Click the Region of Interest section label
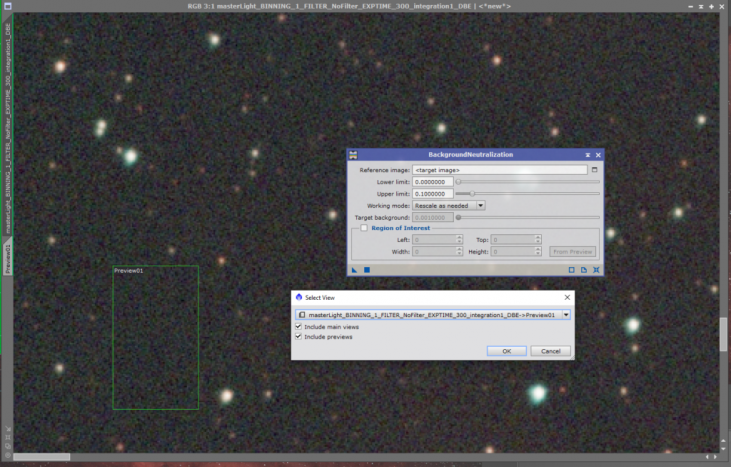Viewport: 731px width, 467px height. tap(400, 228)
